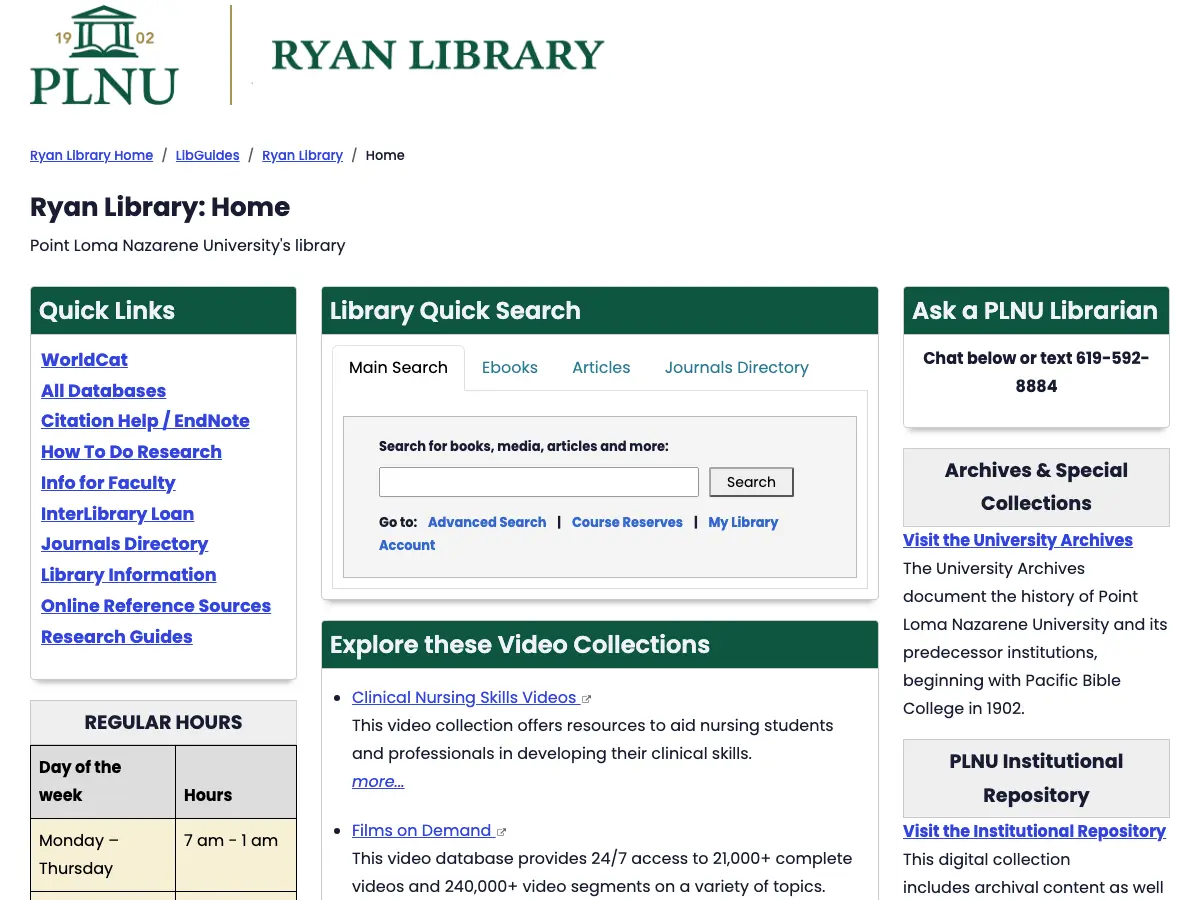Viewport: 1200px width, 900px height.
Task: Switch to the Journals Directory tab
Action: point(737,368)
